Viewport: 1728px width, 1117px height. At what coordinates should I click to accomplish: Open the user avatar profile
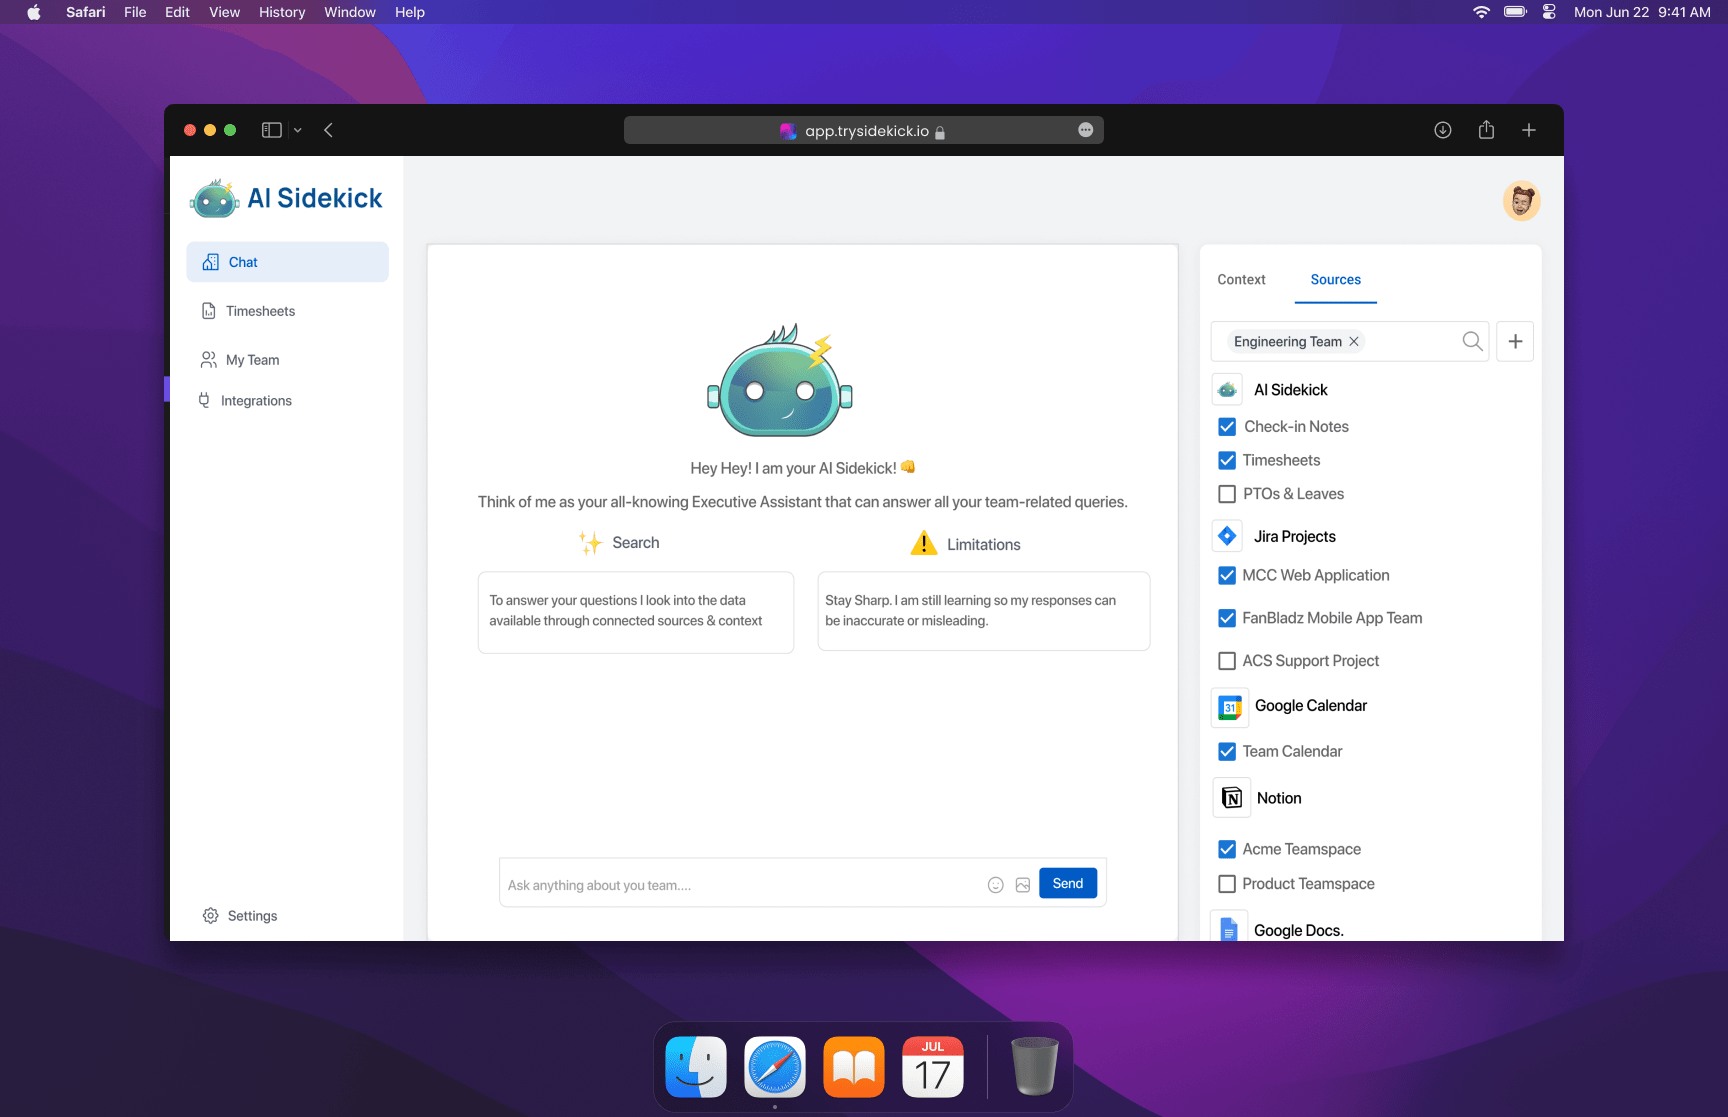pyautogui.click(x=1521, y=201)
